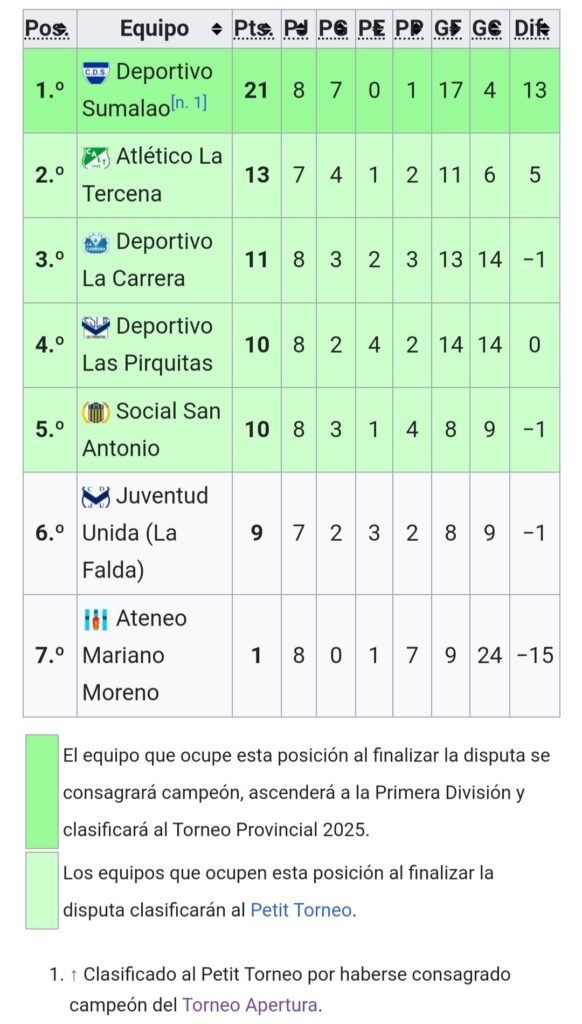
Task: Open the Petit Torneo link
Action: coord(301,910)
